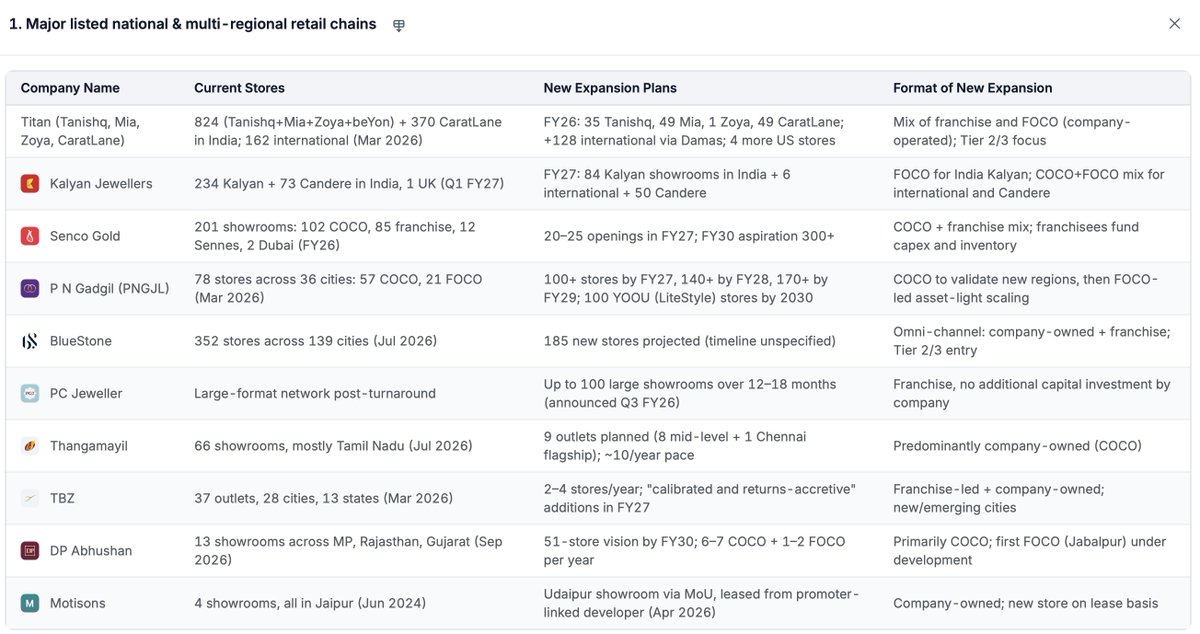
Task: Click the "Format of New Expansion" column header
Action: pos(973,88)
